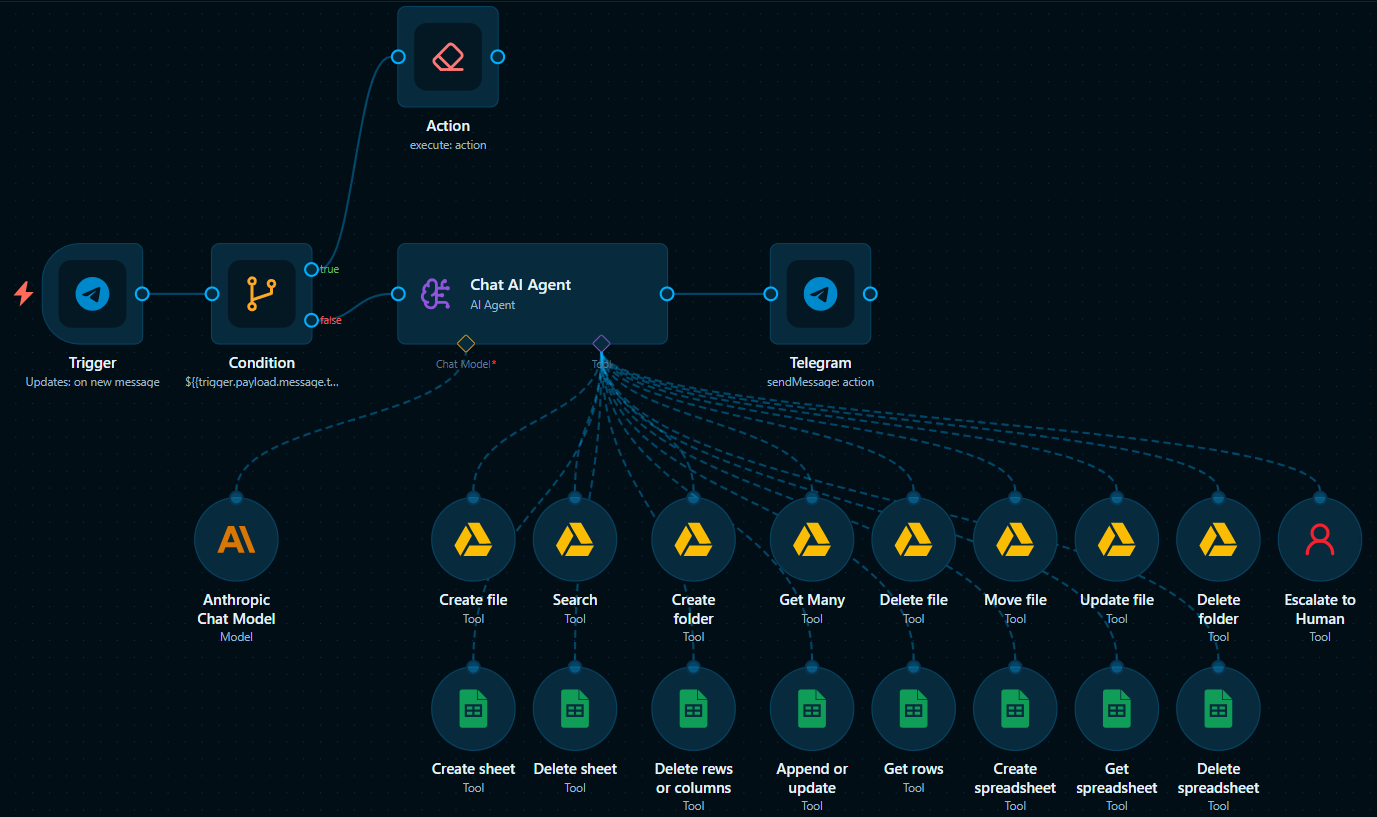
Task: Click the red lightning trigger indicator
Action: coord(23,294)
